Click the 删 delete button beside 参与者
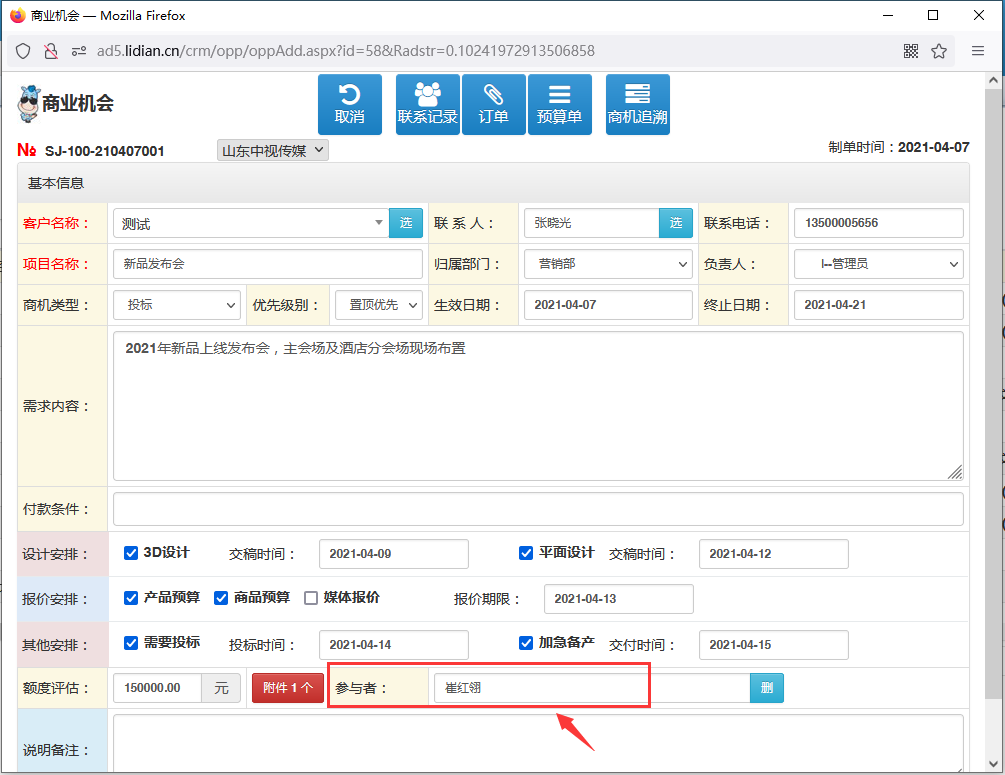The image size is (1005, 775). click(767, 688)
